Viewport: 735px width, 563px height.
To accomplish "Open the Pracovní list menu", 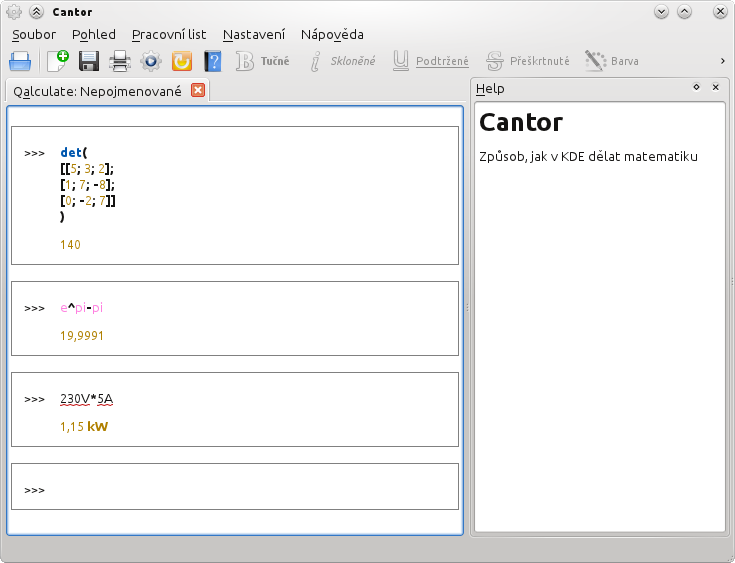I will [169, 35].
